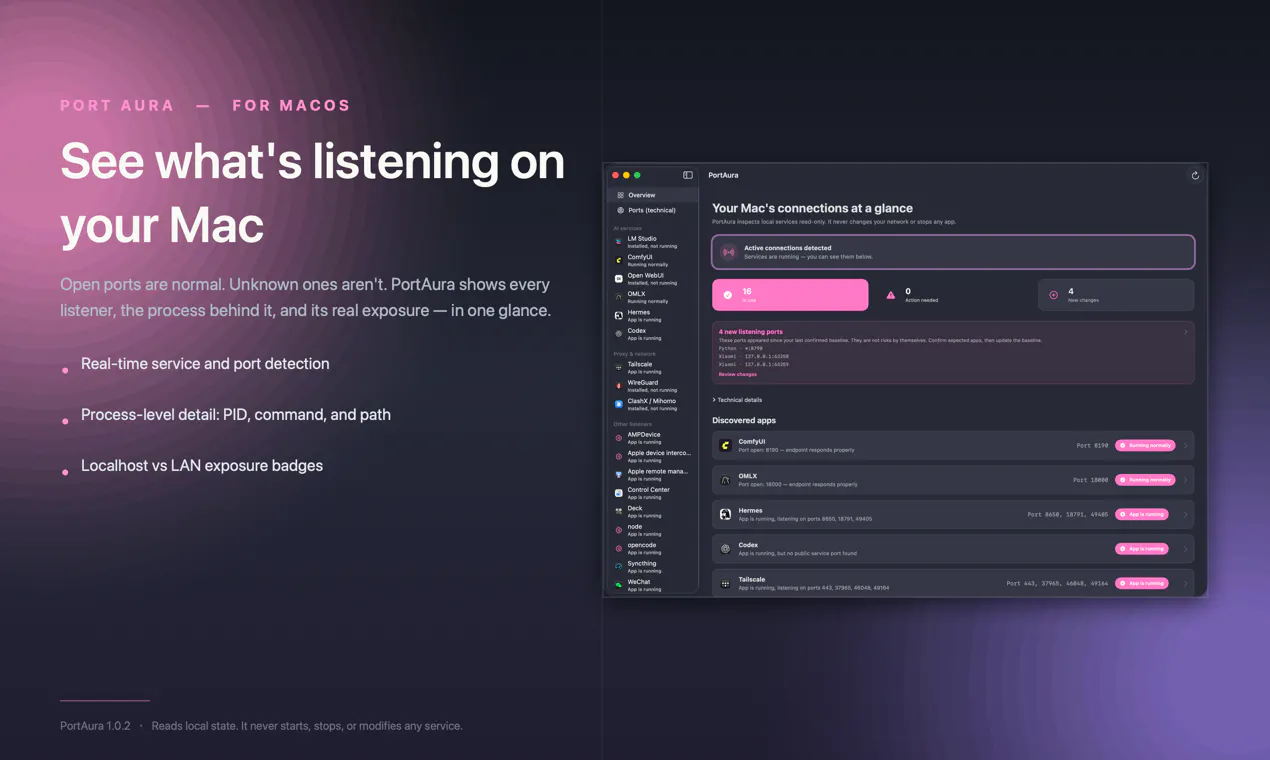Click the '4 new listening ports' heading
The width and height of the screenshot is (1270, 760).
[x=750, y=331]
